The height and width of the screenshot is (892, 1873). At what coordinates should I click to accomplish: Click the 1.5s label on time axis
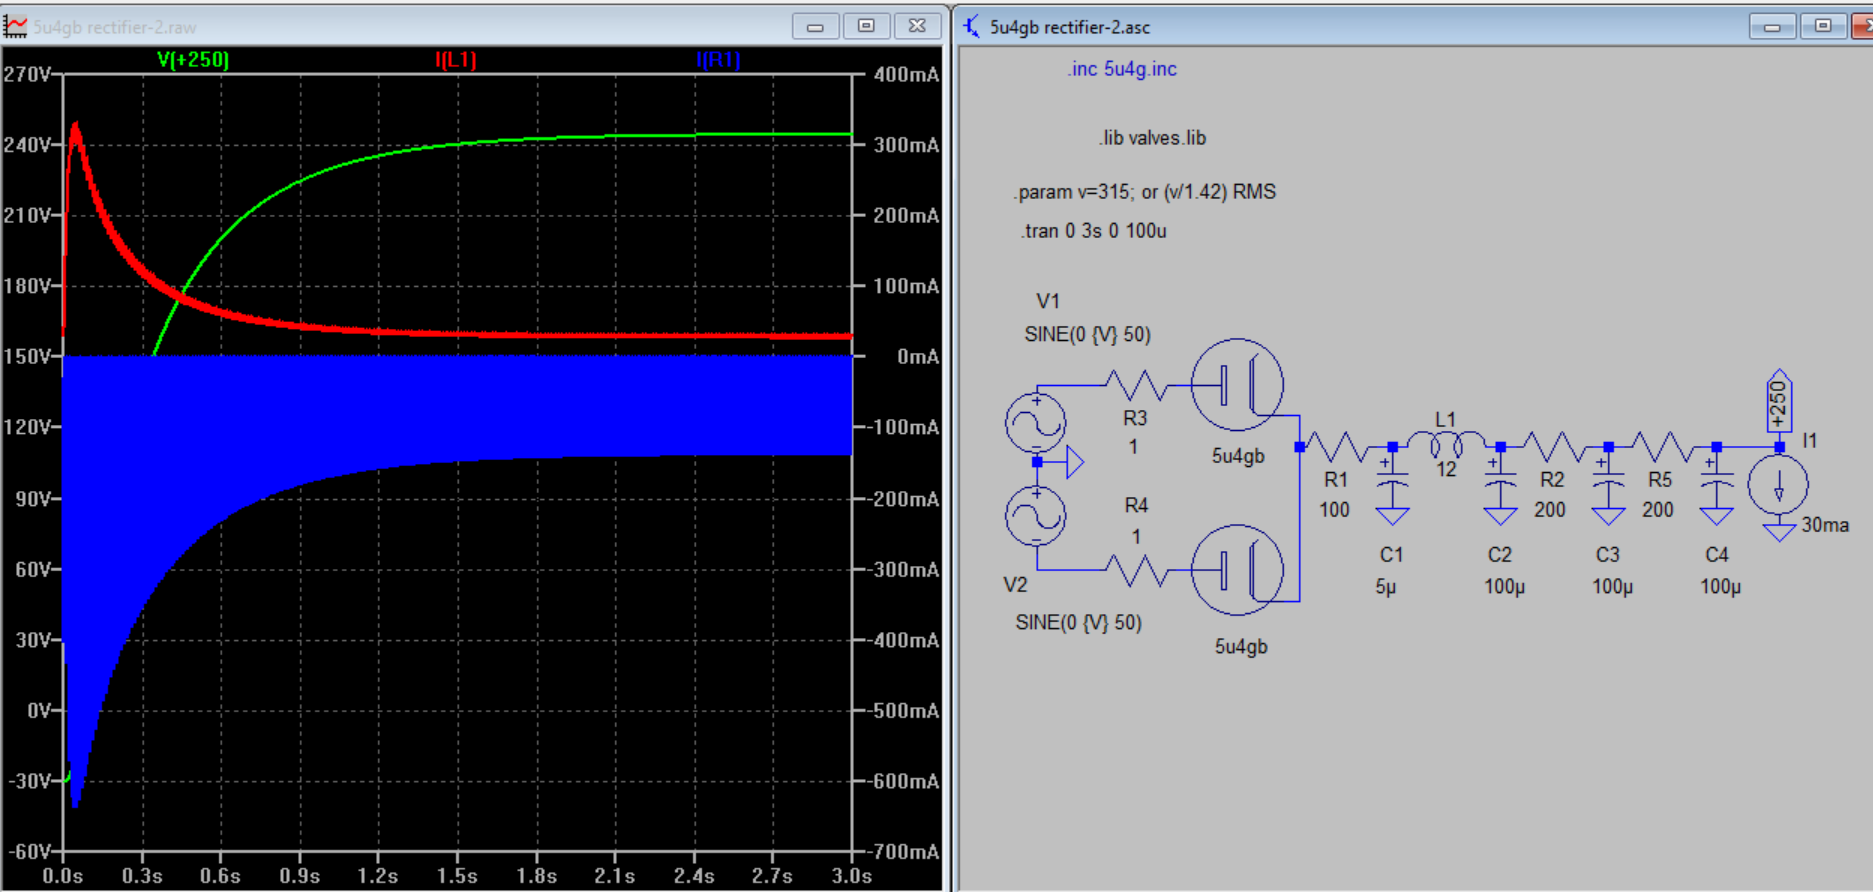456,877
